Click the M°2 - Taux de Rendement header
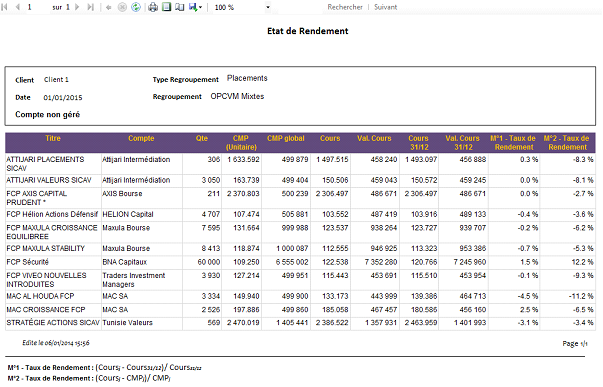Image resolution: width=603 pixels, height=387 pixels. pyautogui.click(x=566, y=143)
